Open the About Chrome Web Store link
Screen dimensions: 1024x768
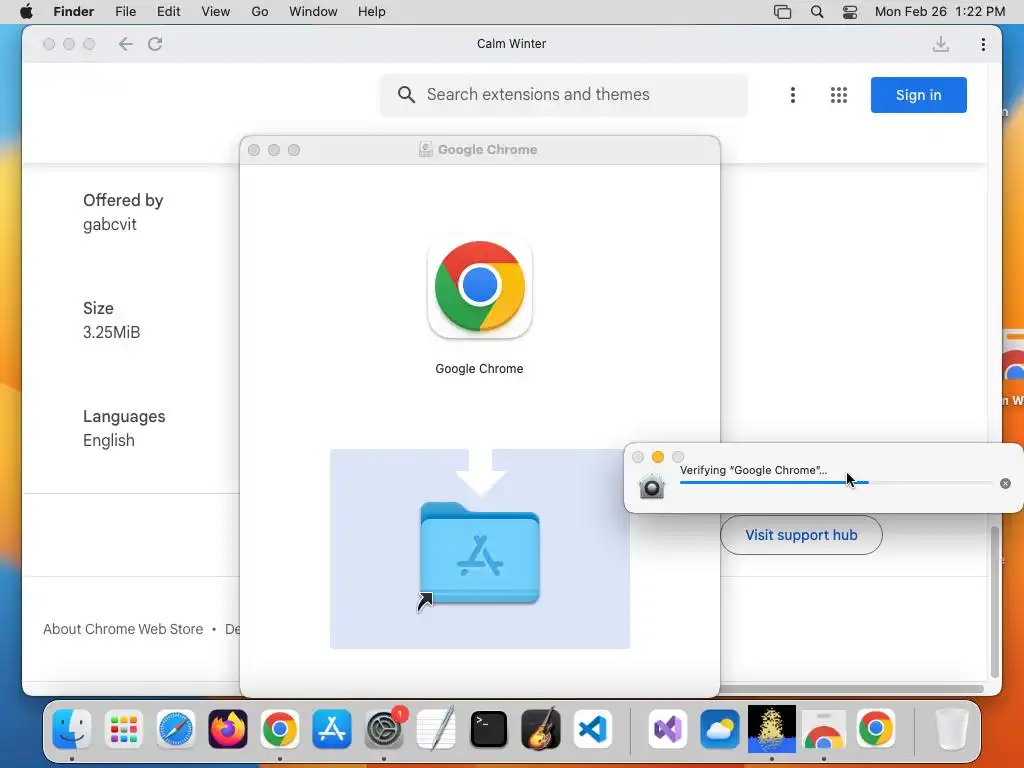pos(123,629)
